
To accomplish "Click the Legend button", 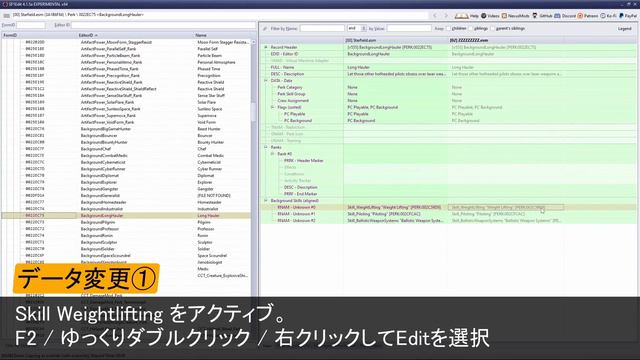I will (x=624, y=29).
